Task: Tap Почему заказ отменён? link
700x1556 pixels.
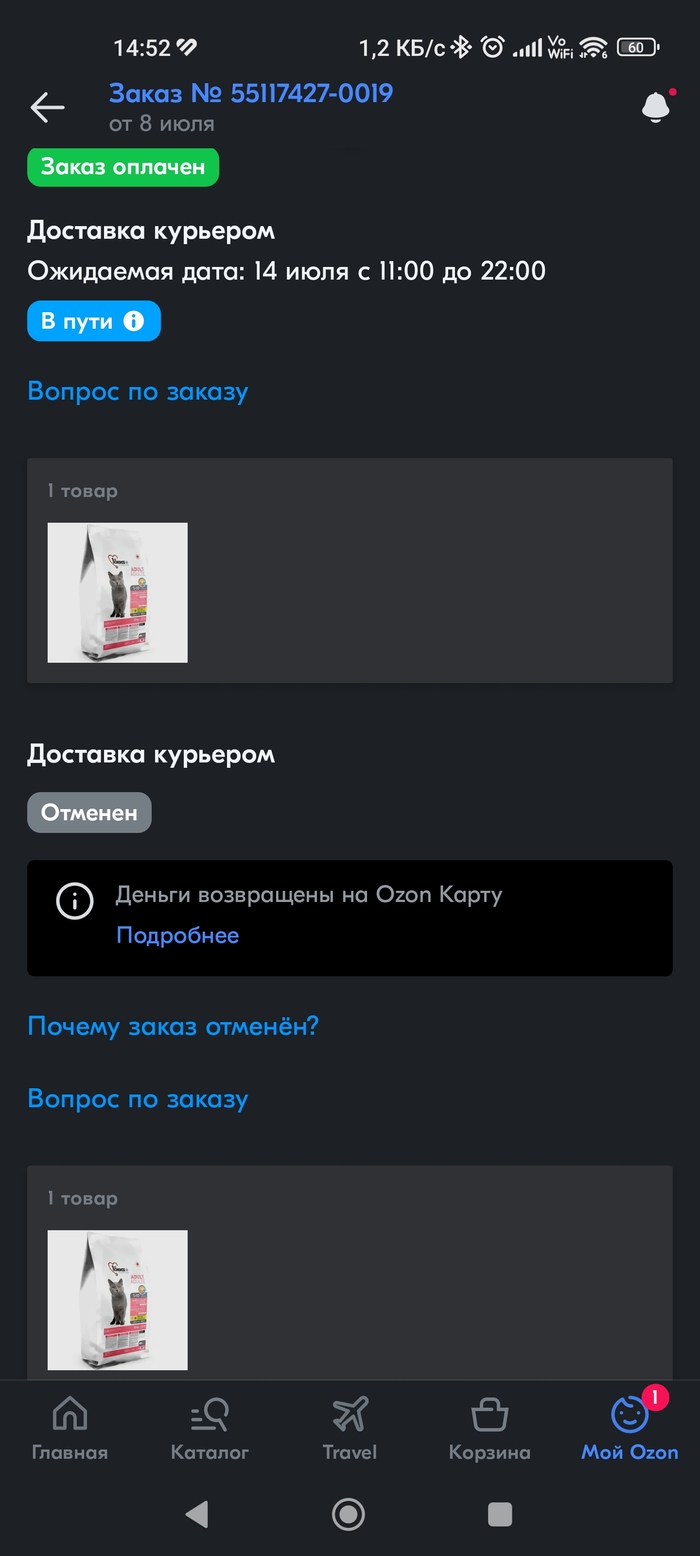Action: point(173,1026)
